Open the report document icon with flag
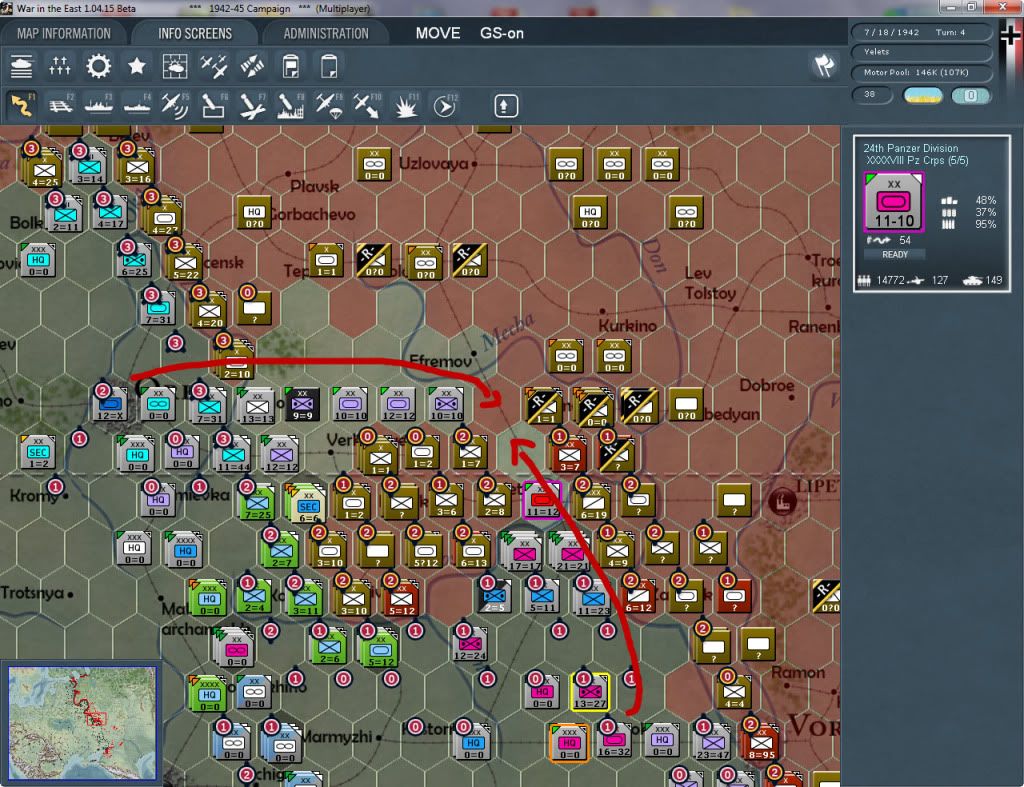Screen dimensions: 1024x787 click(x=291, y=67)
